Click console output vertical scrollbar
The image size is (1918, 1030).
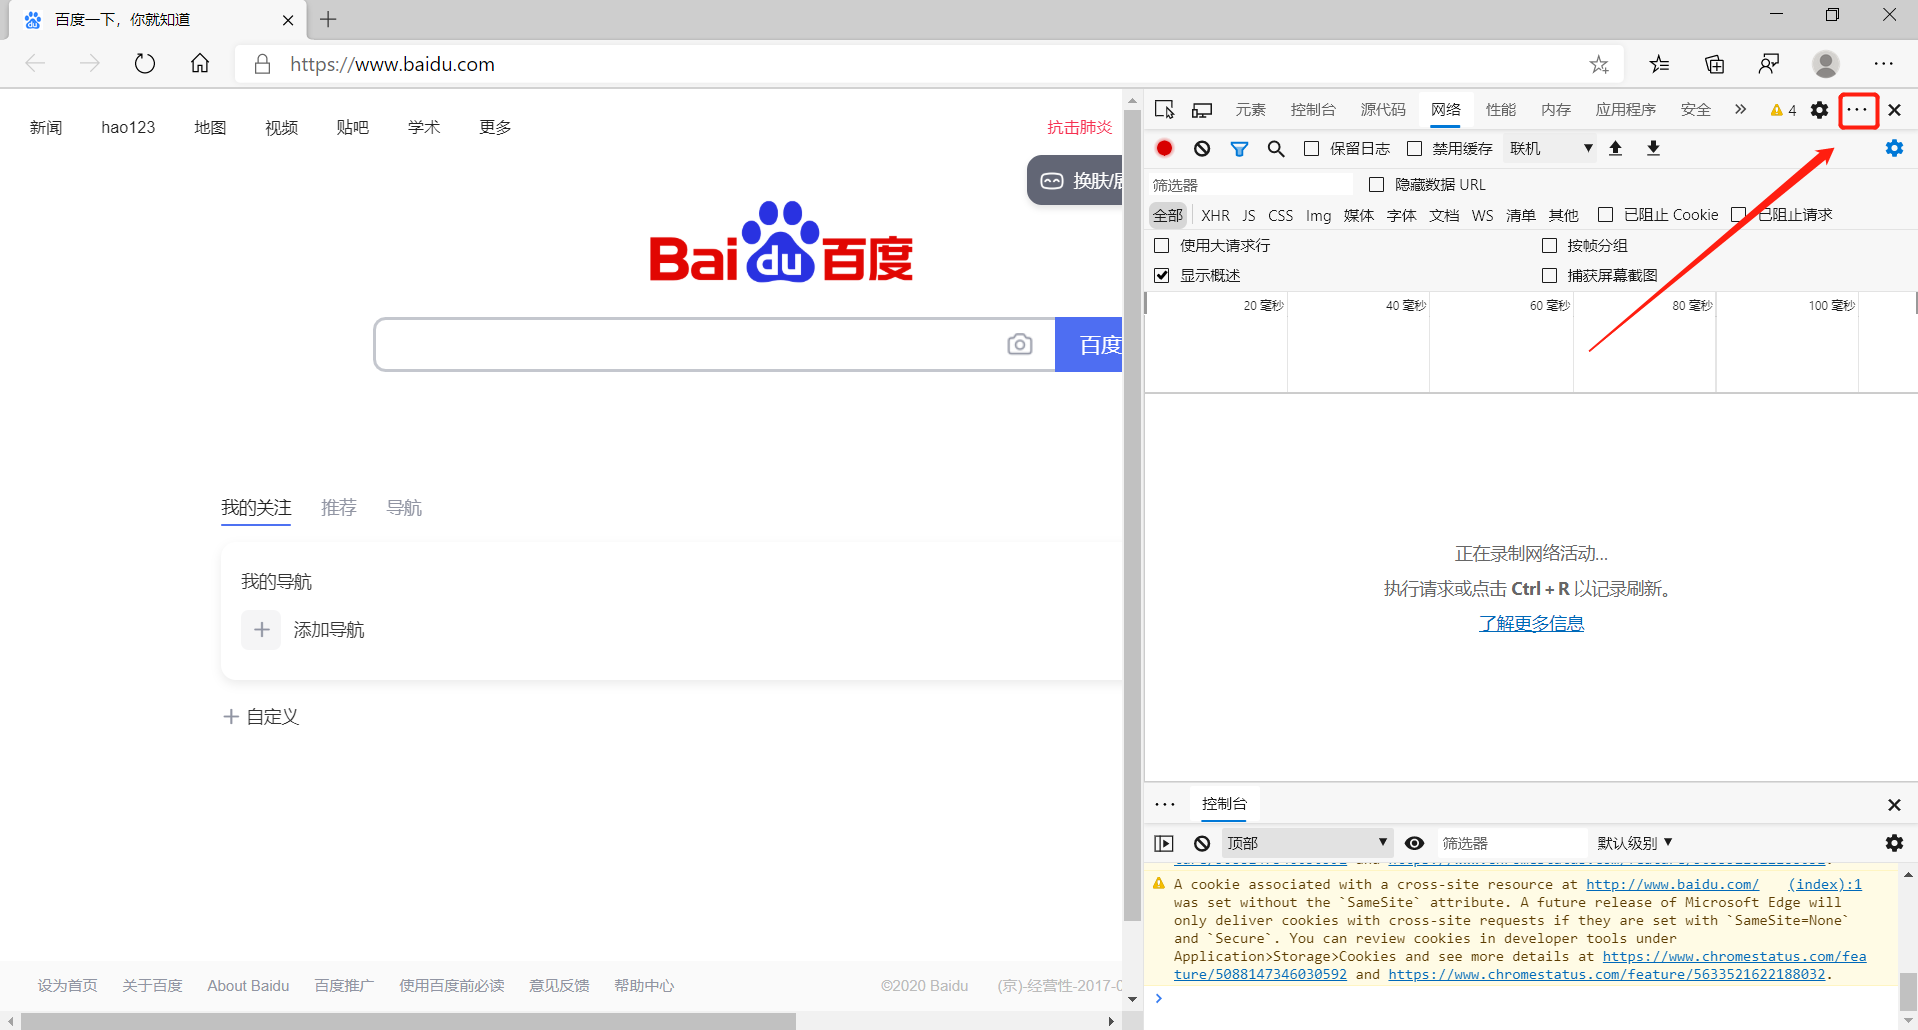coord(1908,991)
